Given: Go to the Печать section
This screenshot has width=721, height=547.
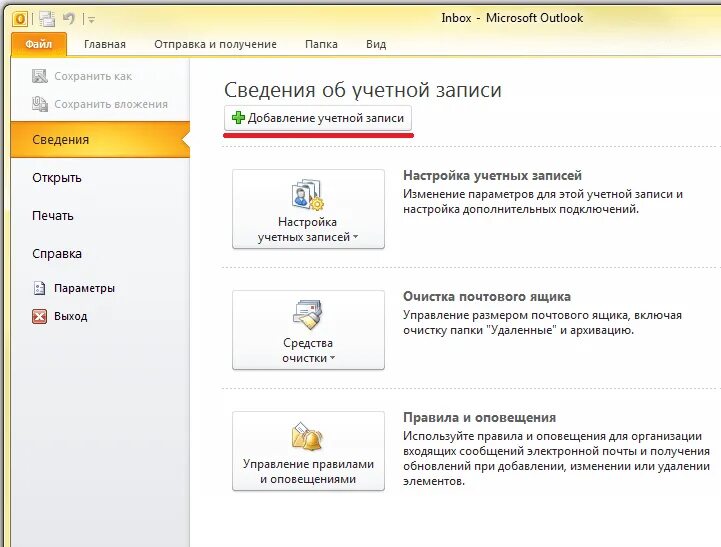Looking at the screenshot, I should (x=52, y=216).
